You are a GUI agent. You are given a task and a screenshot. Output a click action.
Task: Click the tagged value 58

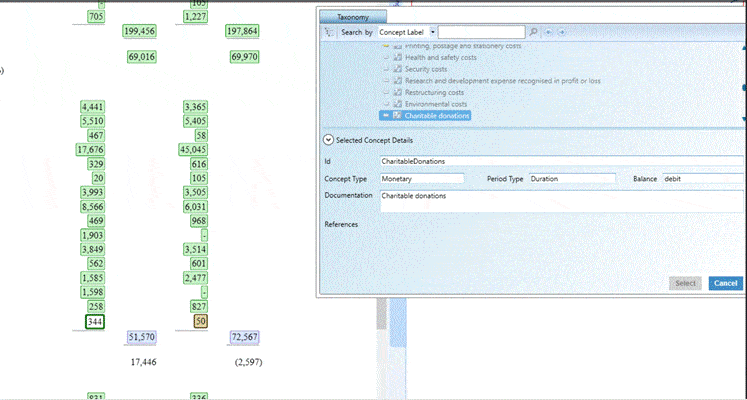pos(201,135)
